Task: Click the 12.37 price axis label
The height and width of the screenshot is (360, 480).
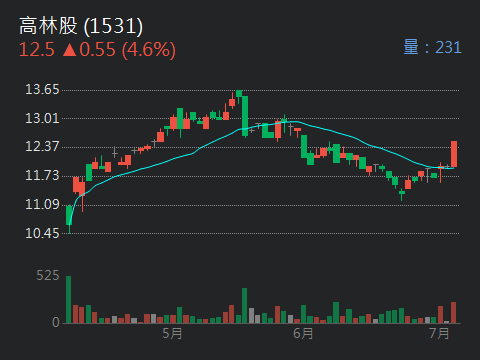Action: coord(42,146)
